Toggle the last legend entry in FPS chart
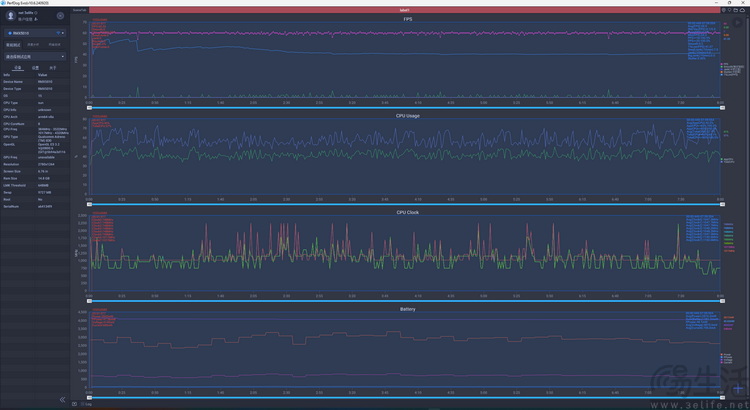Viewport: 750px width, 410px height. pyautogui.click(x=730, y=75)
